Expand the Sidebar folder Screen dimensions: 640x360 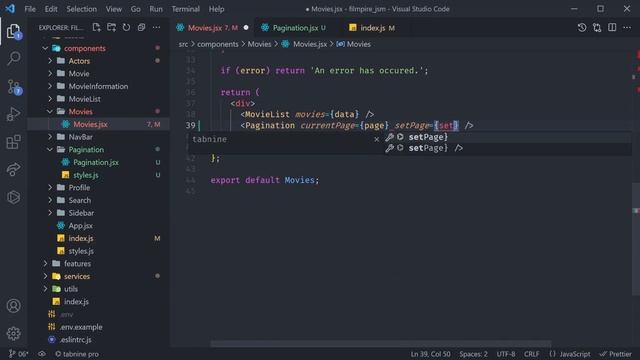click(x=50, y=213)
